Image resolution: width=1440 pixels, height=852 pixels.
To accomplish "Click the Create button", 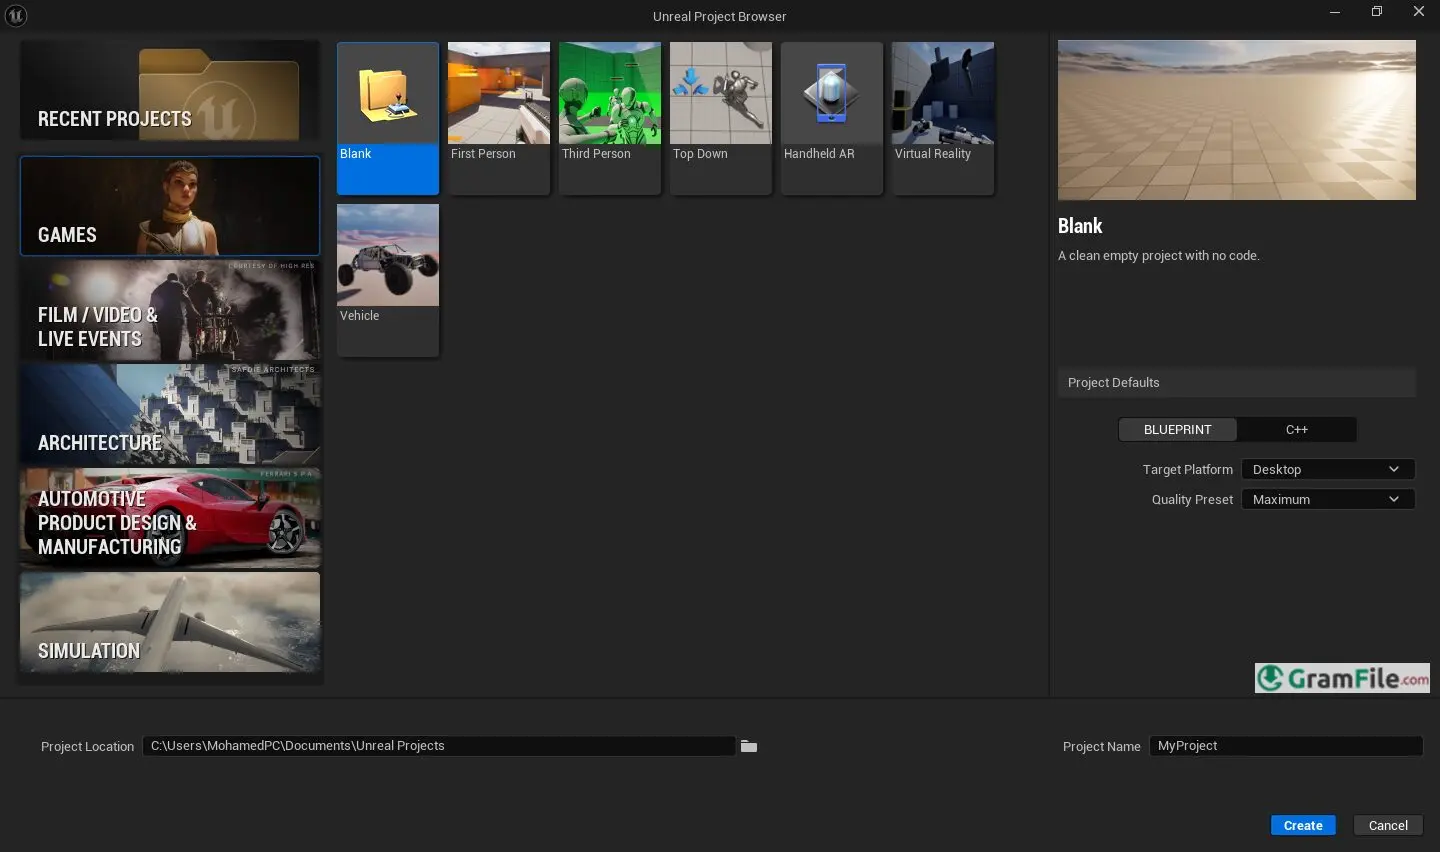I will [1303, 825].
